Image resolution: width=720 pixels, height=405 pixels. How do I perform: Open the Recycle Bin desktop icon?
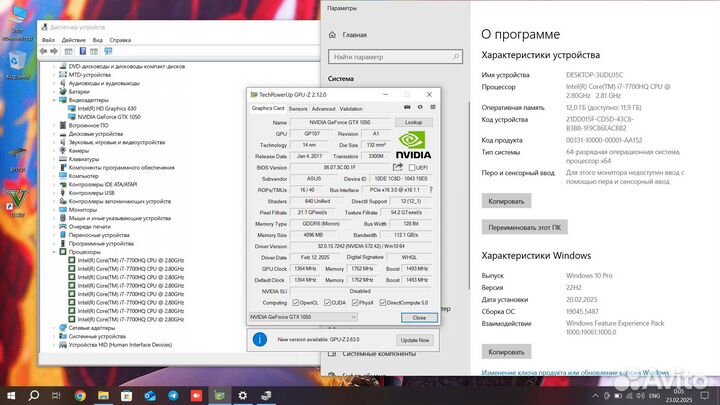pyautogui.click(x=17, y=65)
